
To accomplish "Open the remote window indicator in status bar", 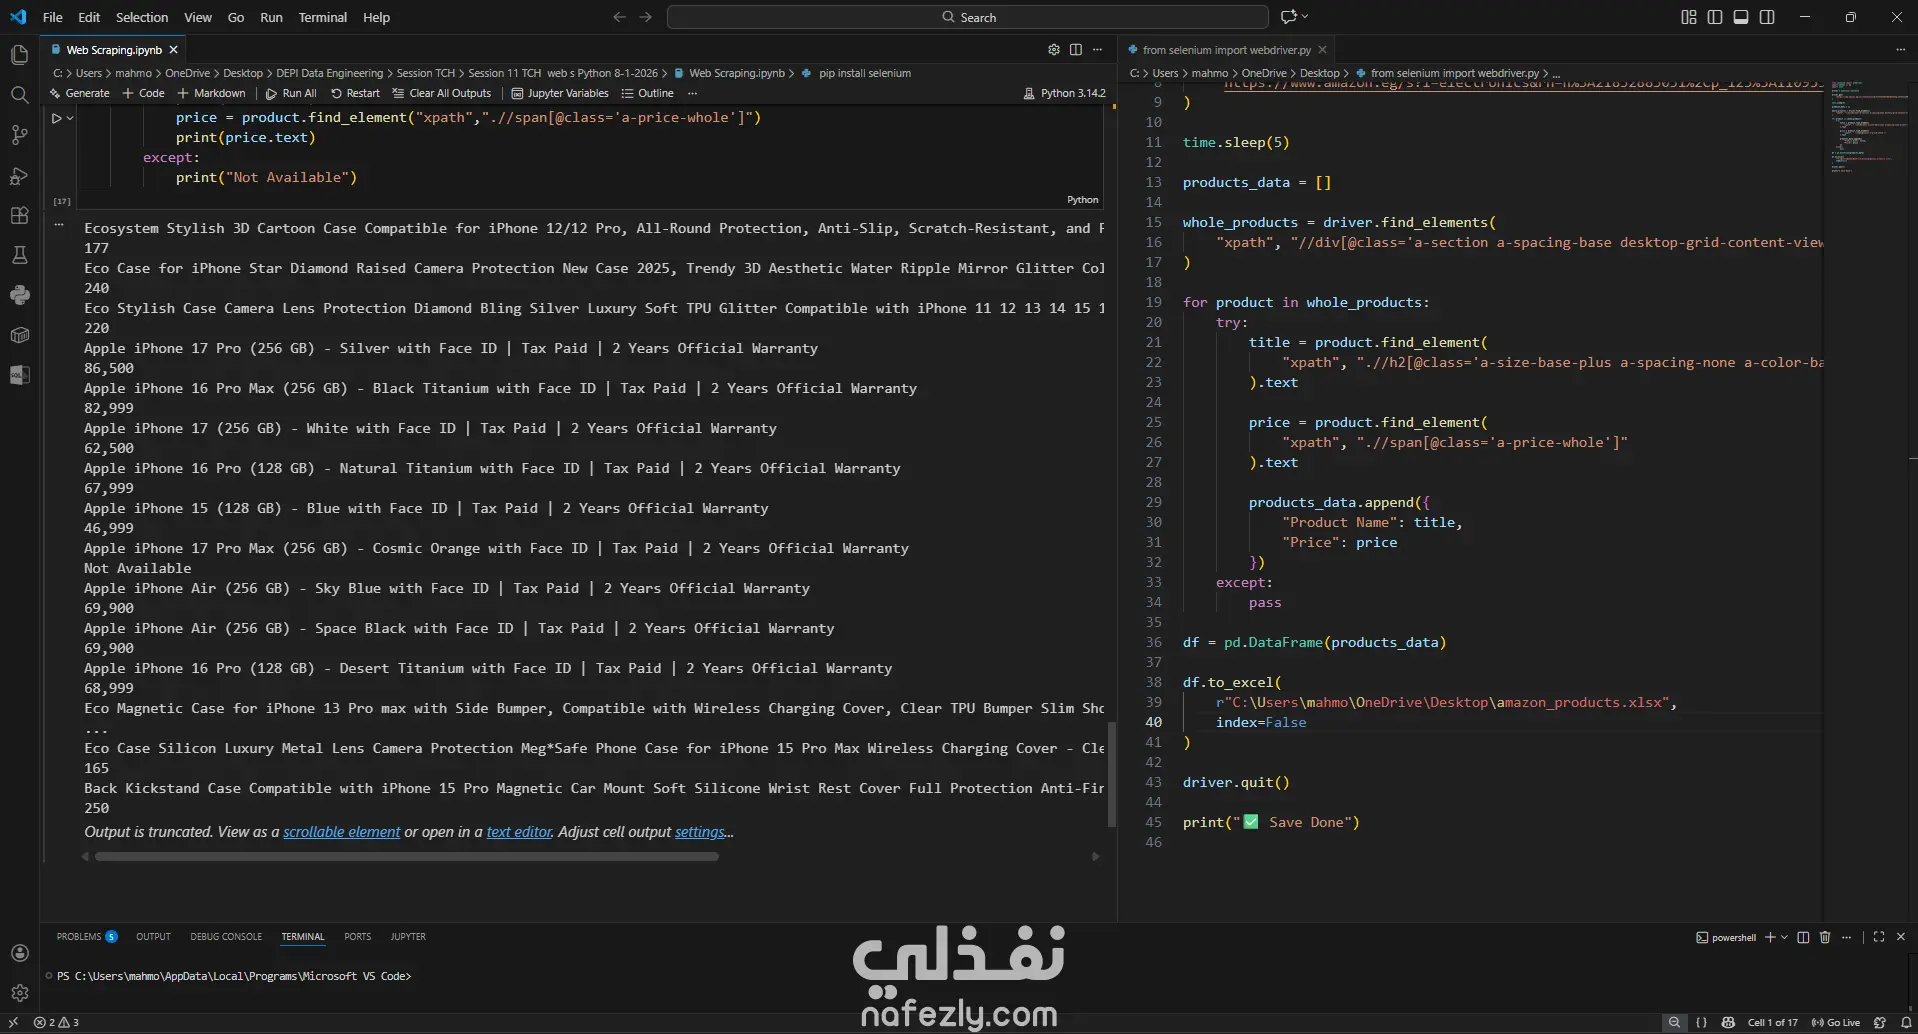I will pos(13,1022).
